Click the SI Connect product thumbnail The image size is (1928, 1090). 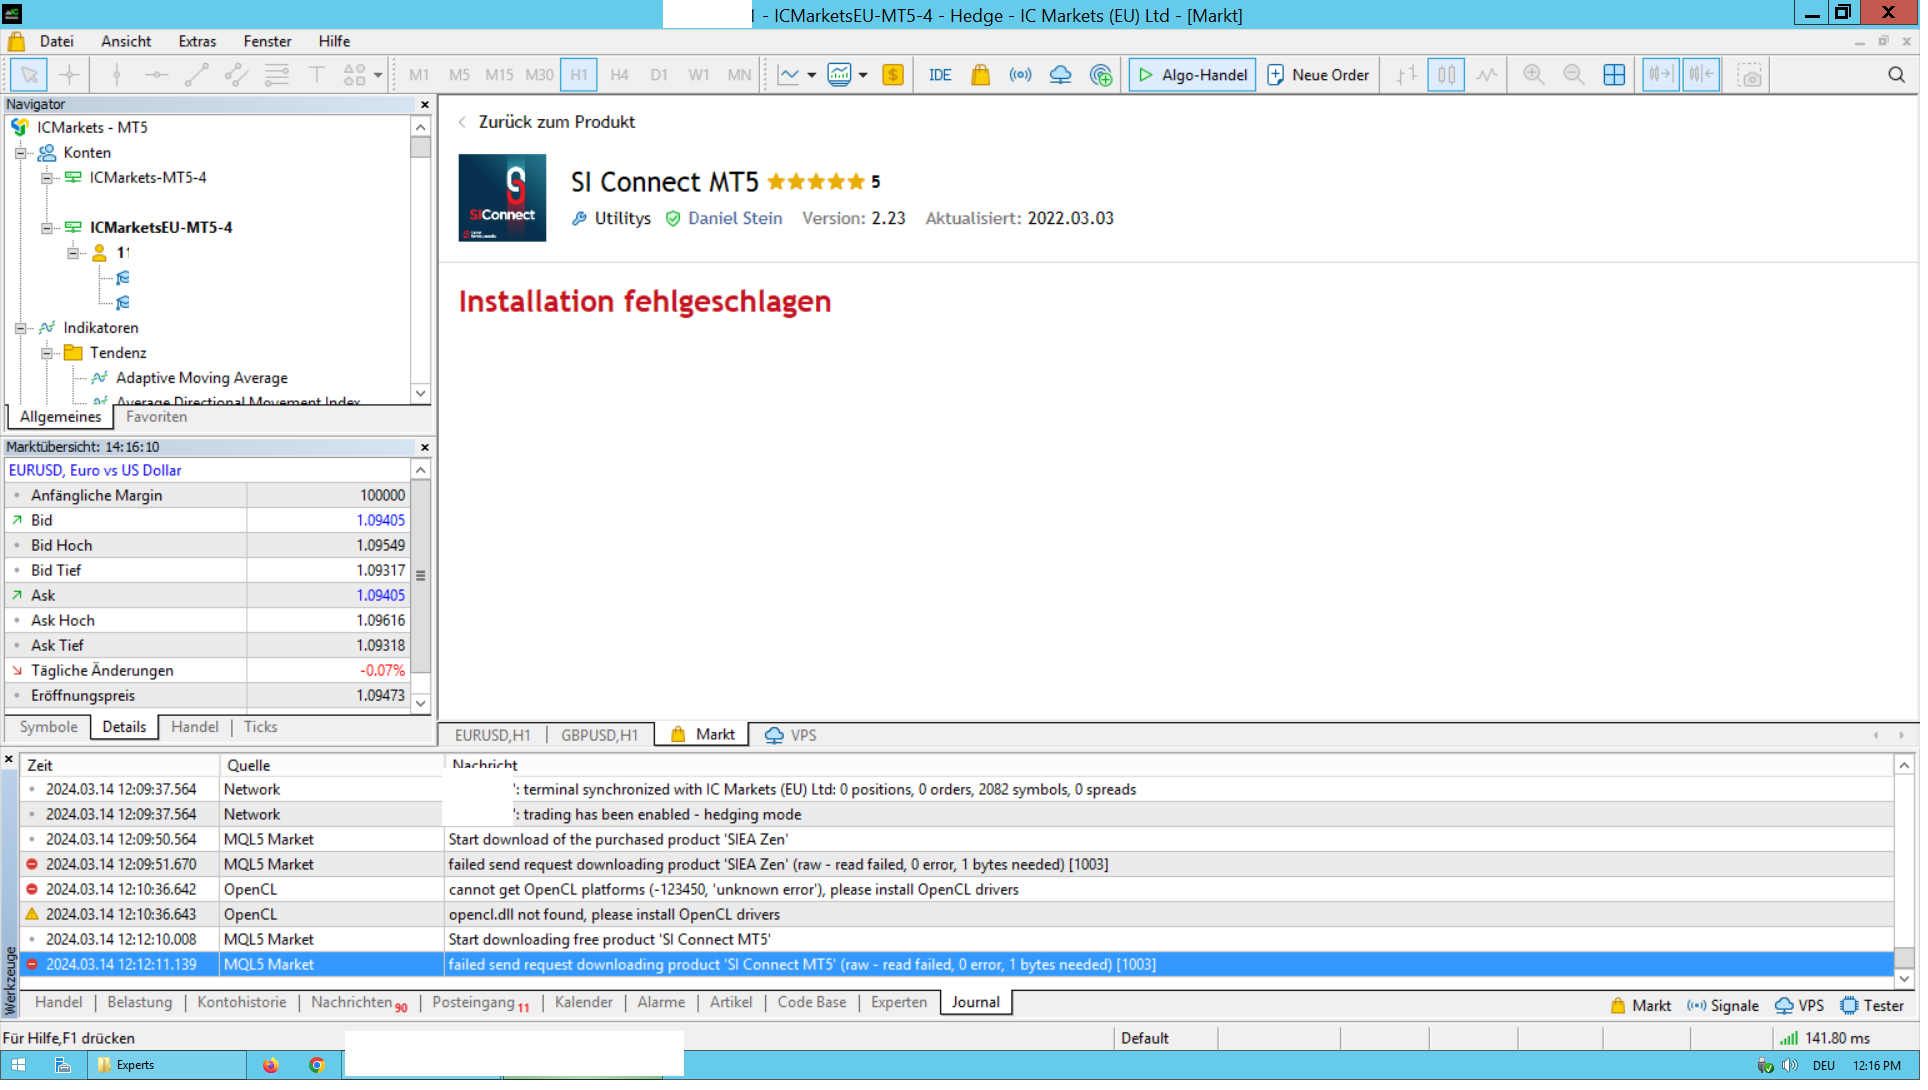[x=504, y=198]
